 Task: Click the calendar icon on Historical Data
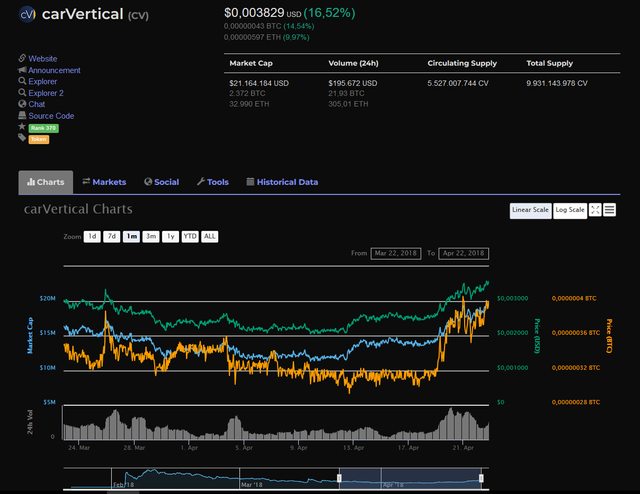[250, 182]
